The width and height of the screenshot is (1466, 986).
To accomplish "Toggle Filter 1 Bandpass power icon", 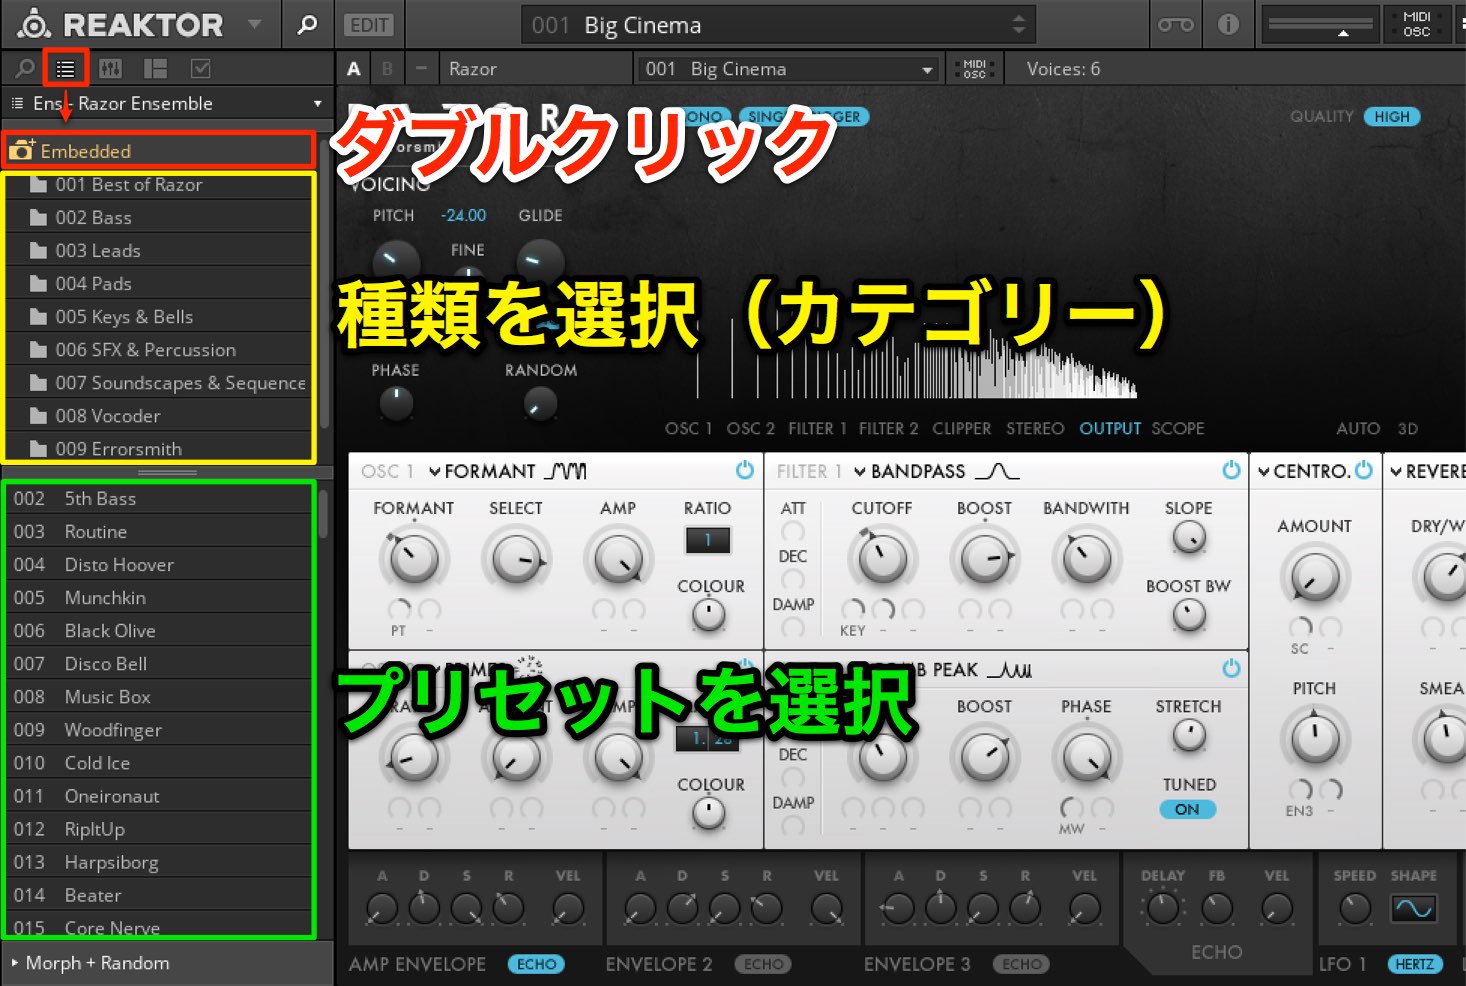I will point(1231,470).
